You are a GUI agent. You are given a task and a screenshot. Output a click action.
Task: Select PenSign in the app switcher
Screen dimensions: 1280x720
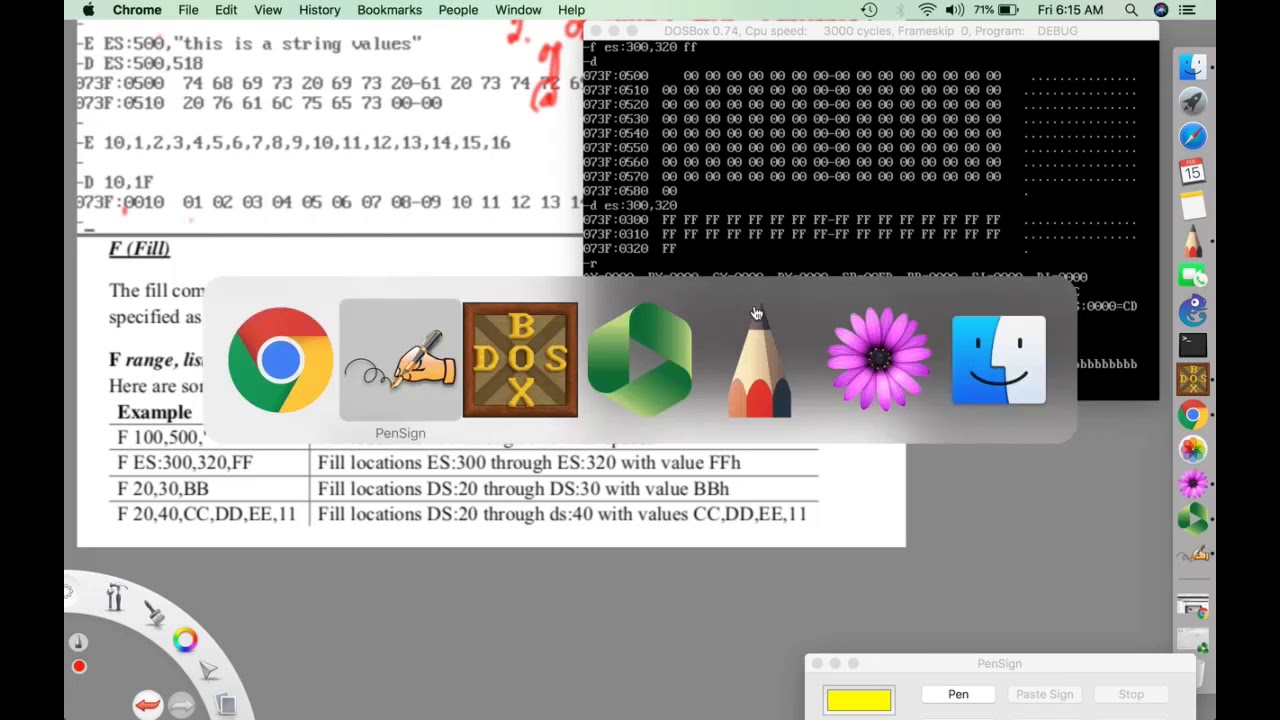coord(400,360)
